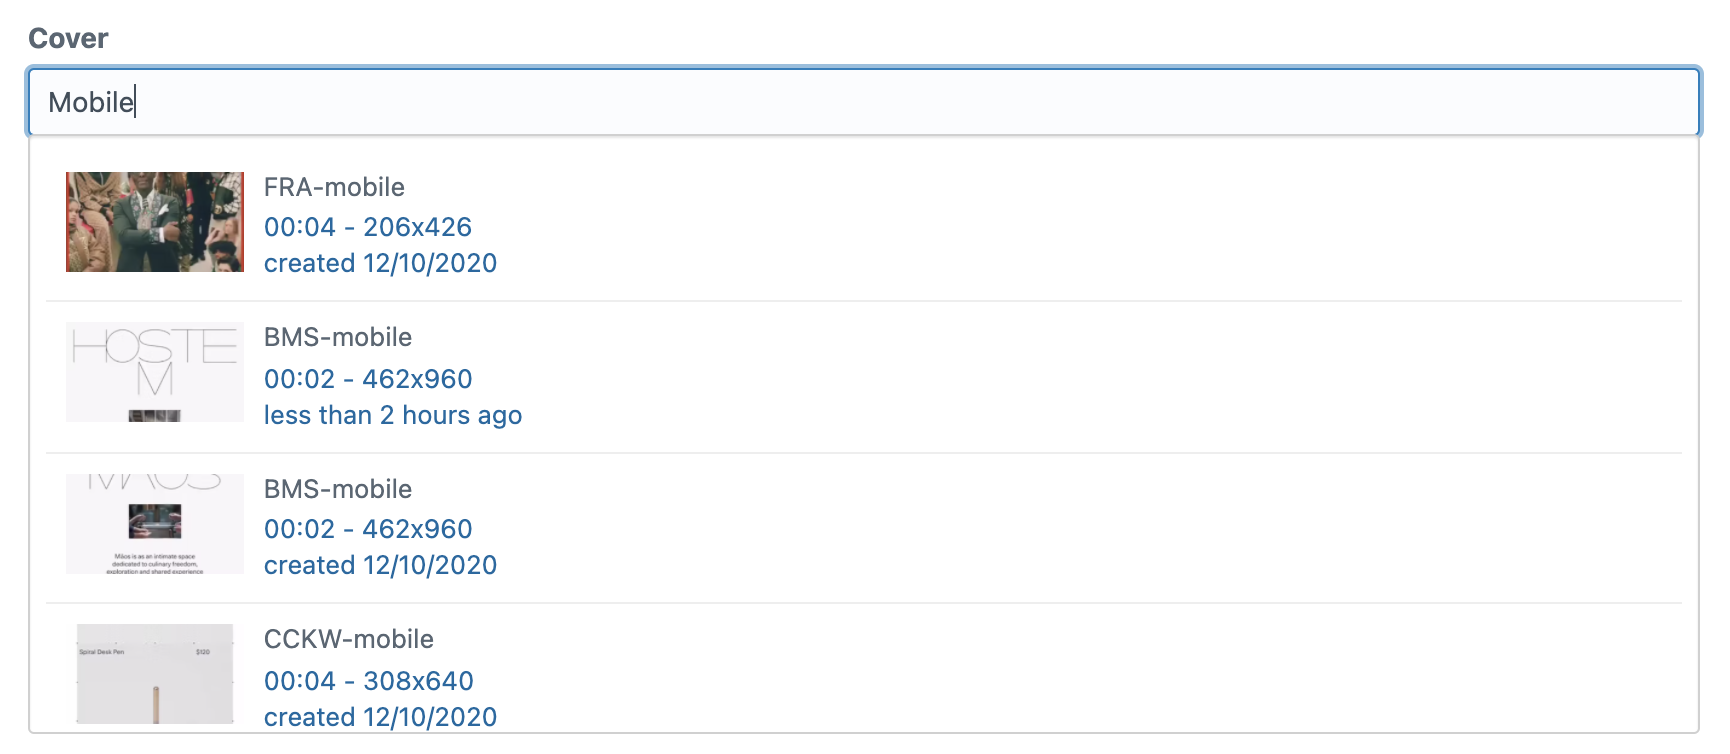Click the Cover field label

[68, 38]
